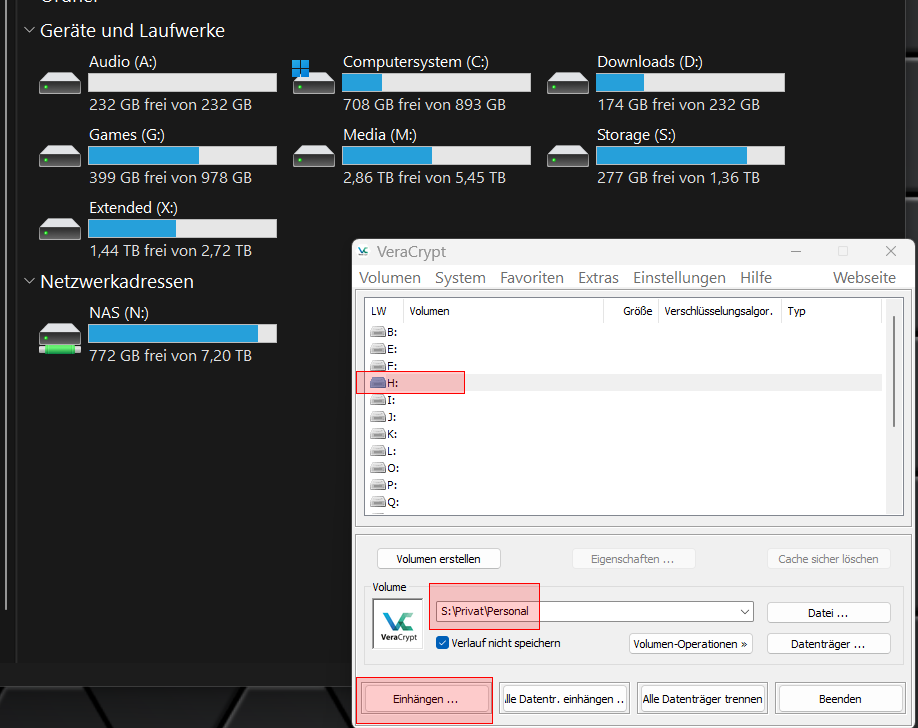Click '2,86 TB frei von 5,45 TB' text
This screenshot has height=728, width=918.
pos(424,177)
